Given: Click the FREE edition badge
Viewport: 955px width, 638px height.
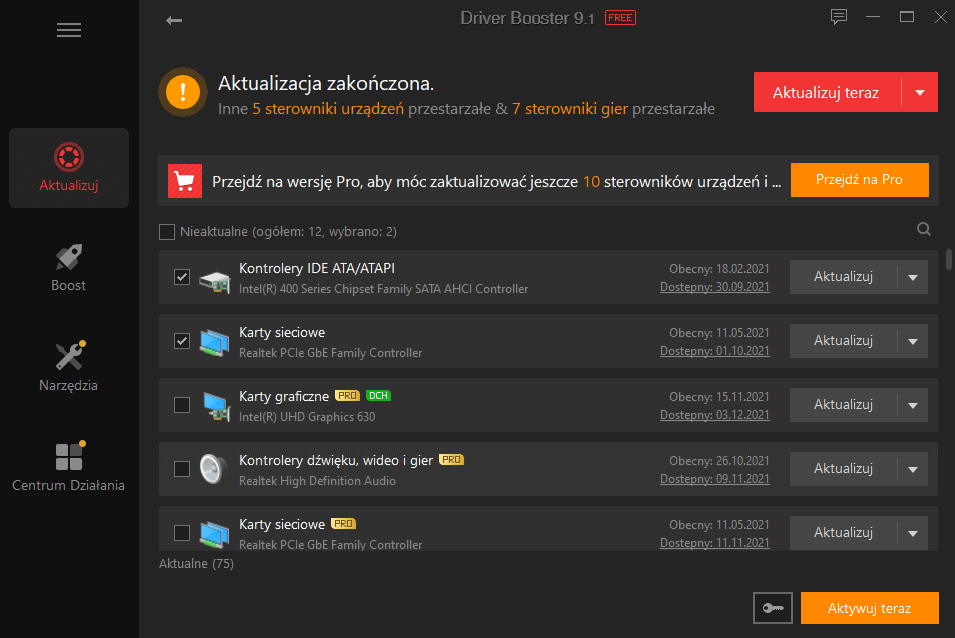Looking at the screenshot, I should [620, 18].
